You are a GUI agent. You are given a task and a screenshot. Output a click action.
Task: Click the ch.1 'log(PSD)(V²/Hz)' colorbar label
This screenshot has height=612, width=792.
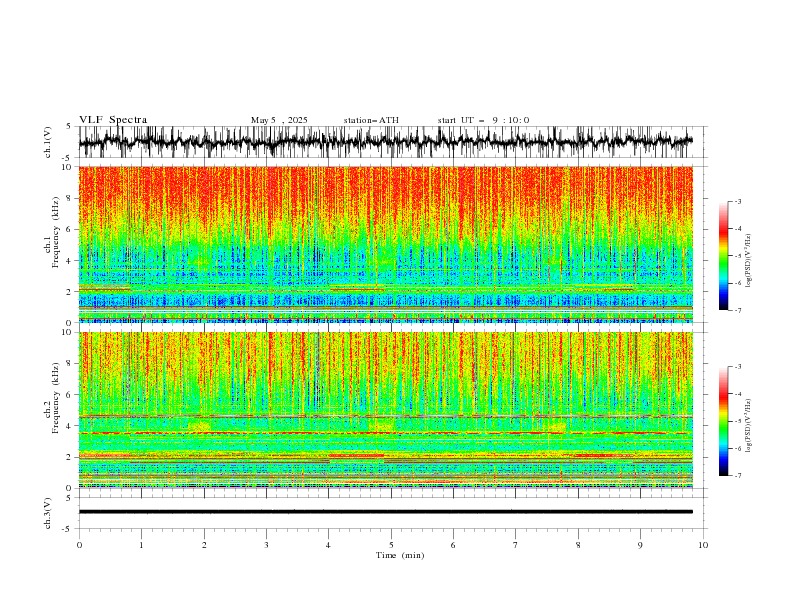(x=748, y=261)
